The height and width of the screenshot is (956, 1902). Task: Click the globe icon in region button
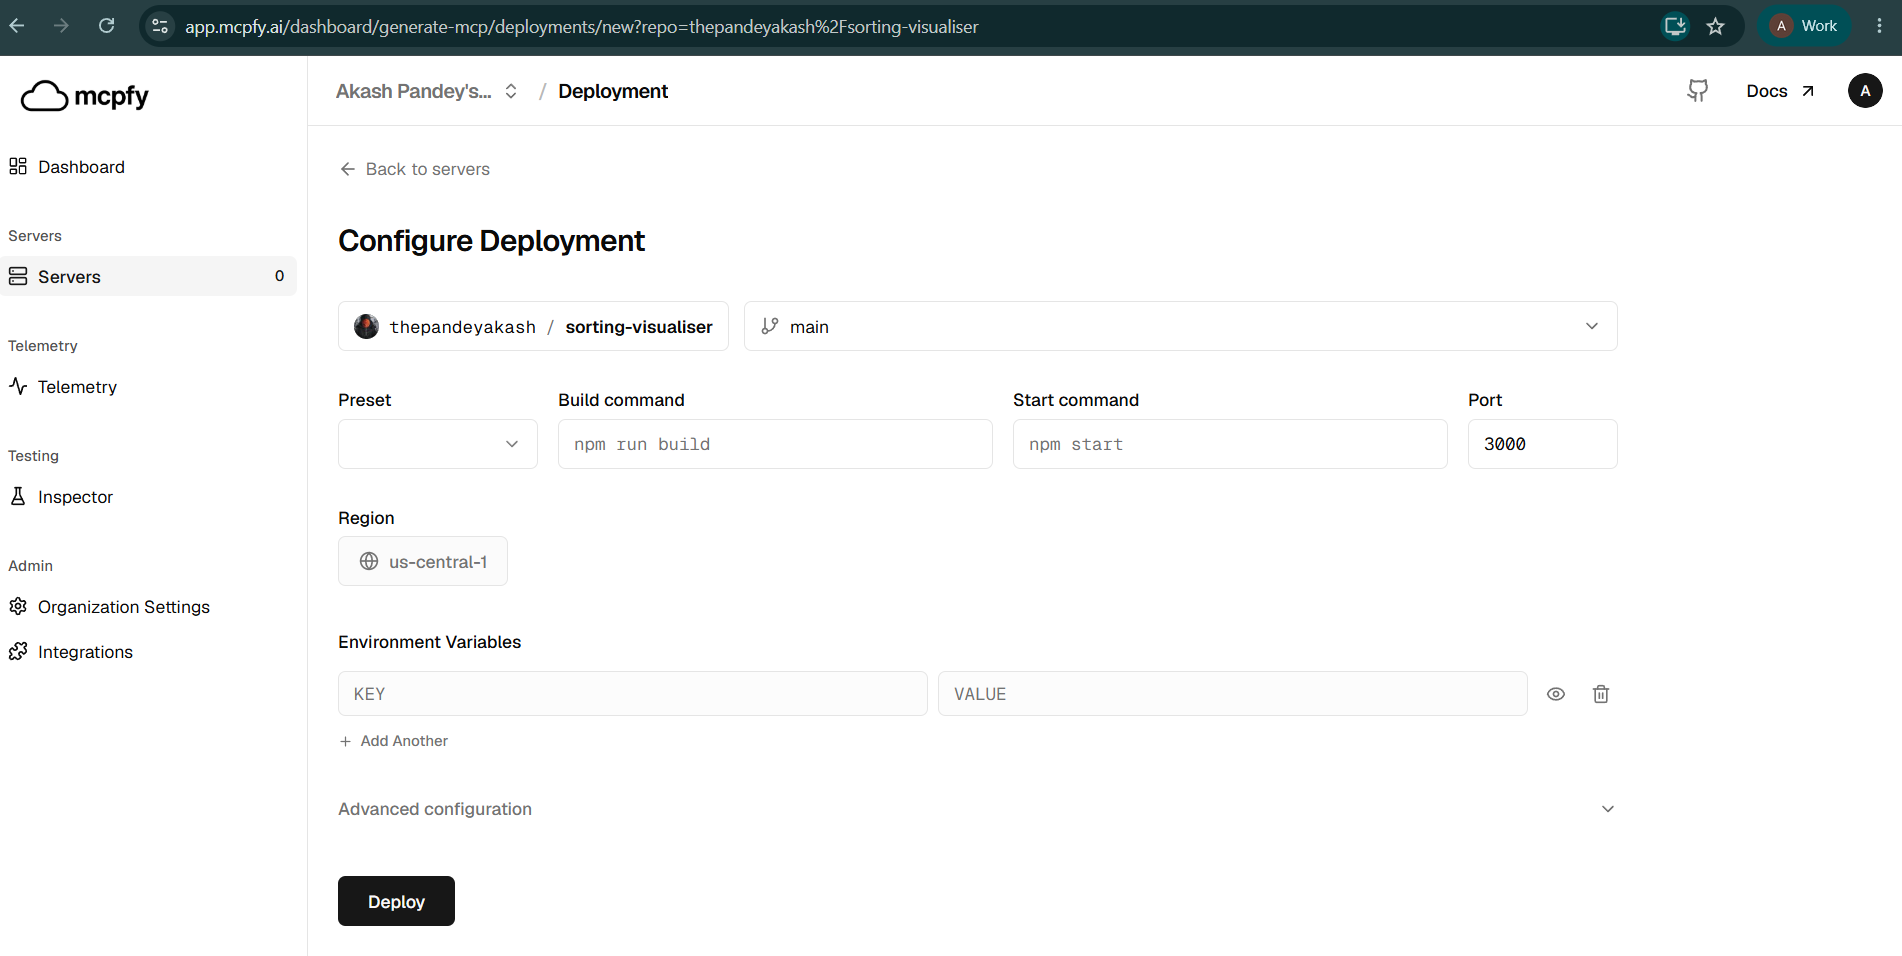point(369,561)
